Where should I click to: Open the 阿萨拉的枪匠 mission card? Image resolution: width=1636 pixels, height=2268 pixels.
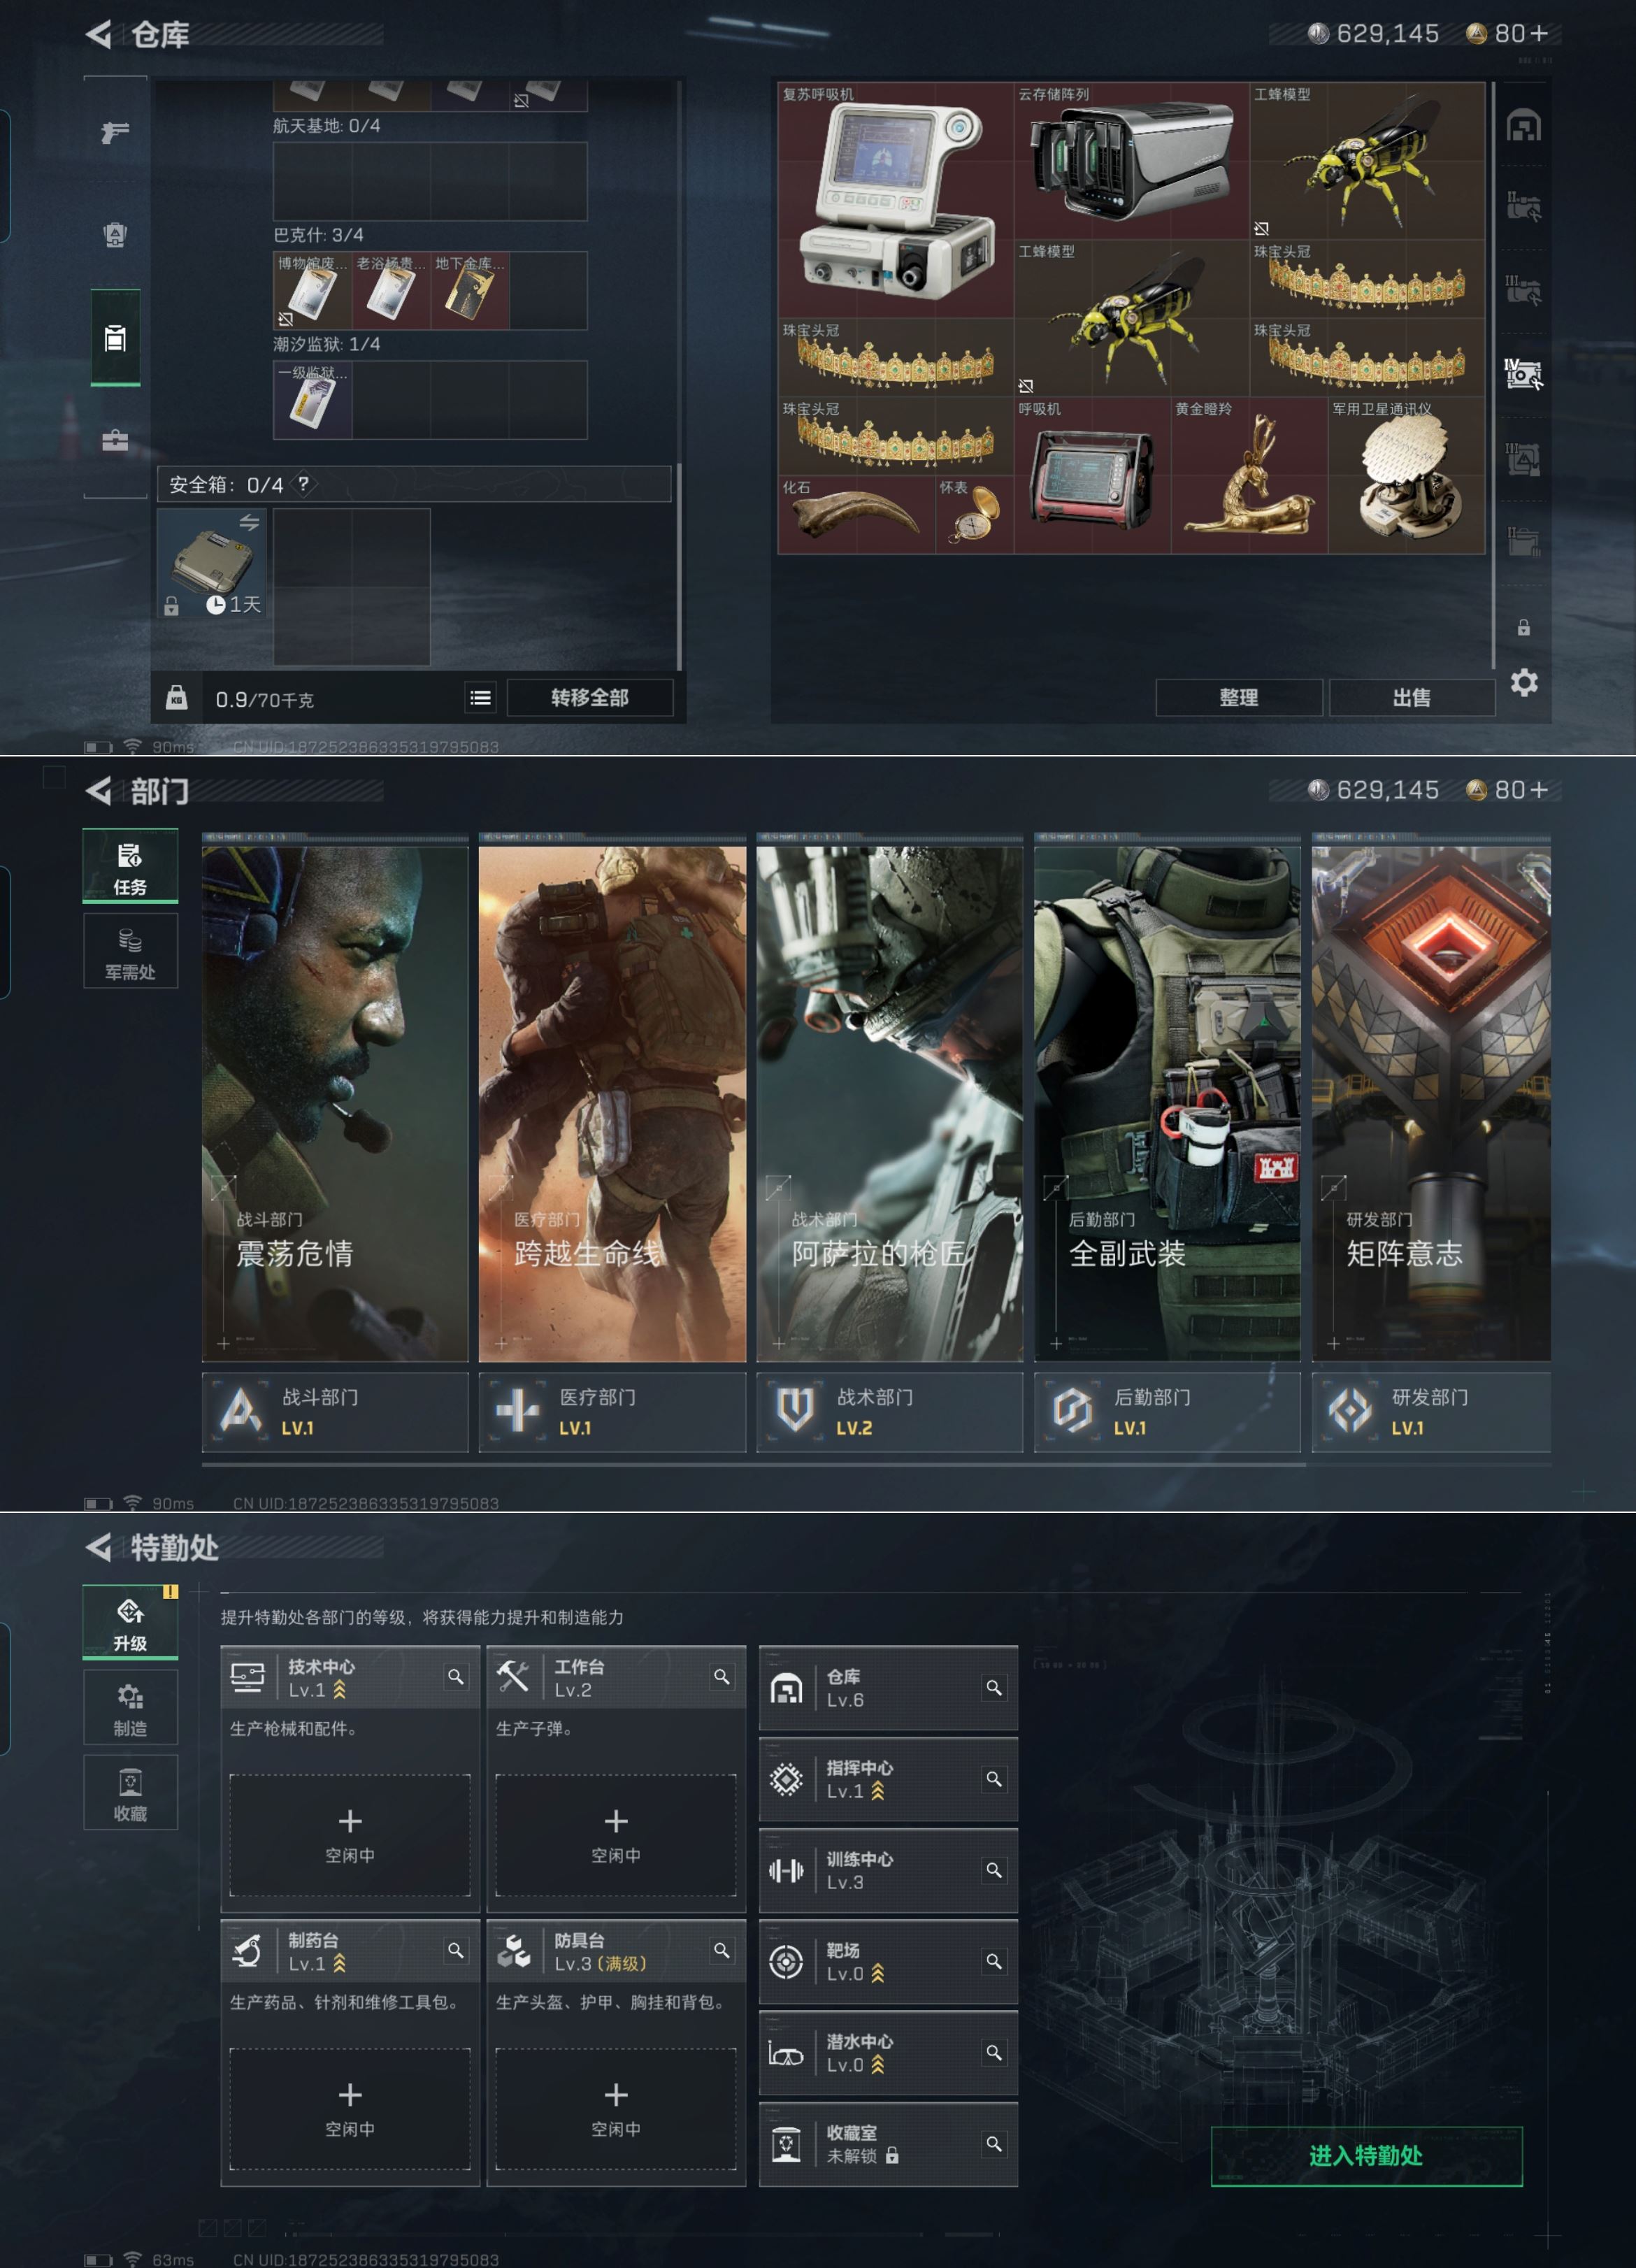[x=890, y=1104]
